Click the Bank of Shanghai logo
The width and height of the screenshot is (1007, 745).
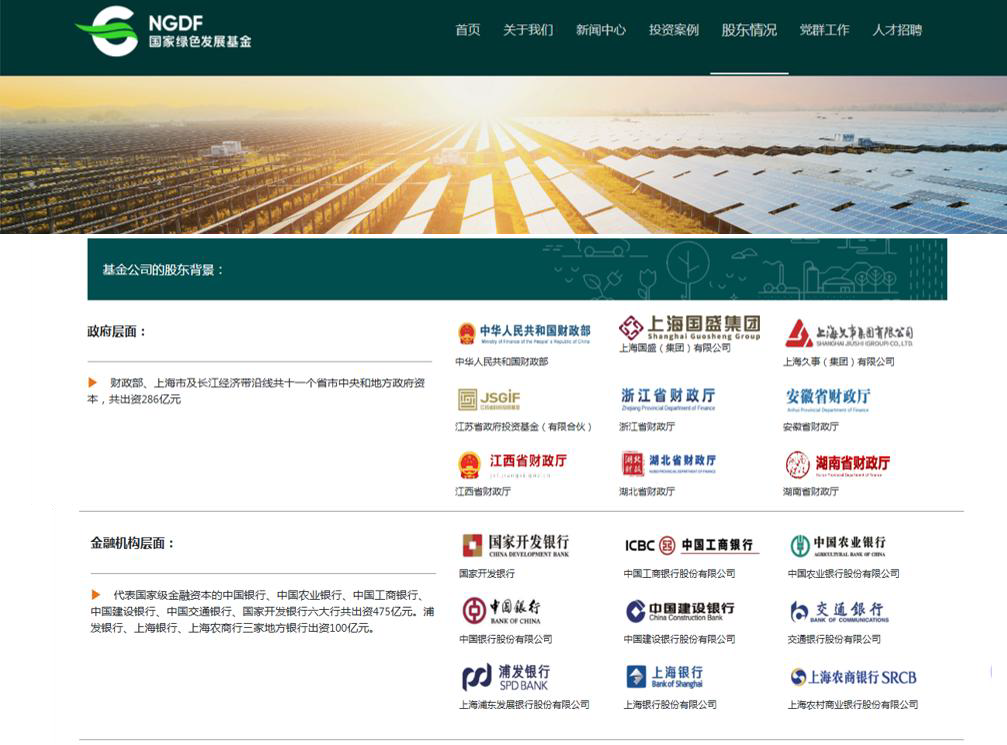point(665,677)
